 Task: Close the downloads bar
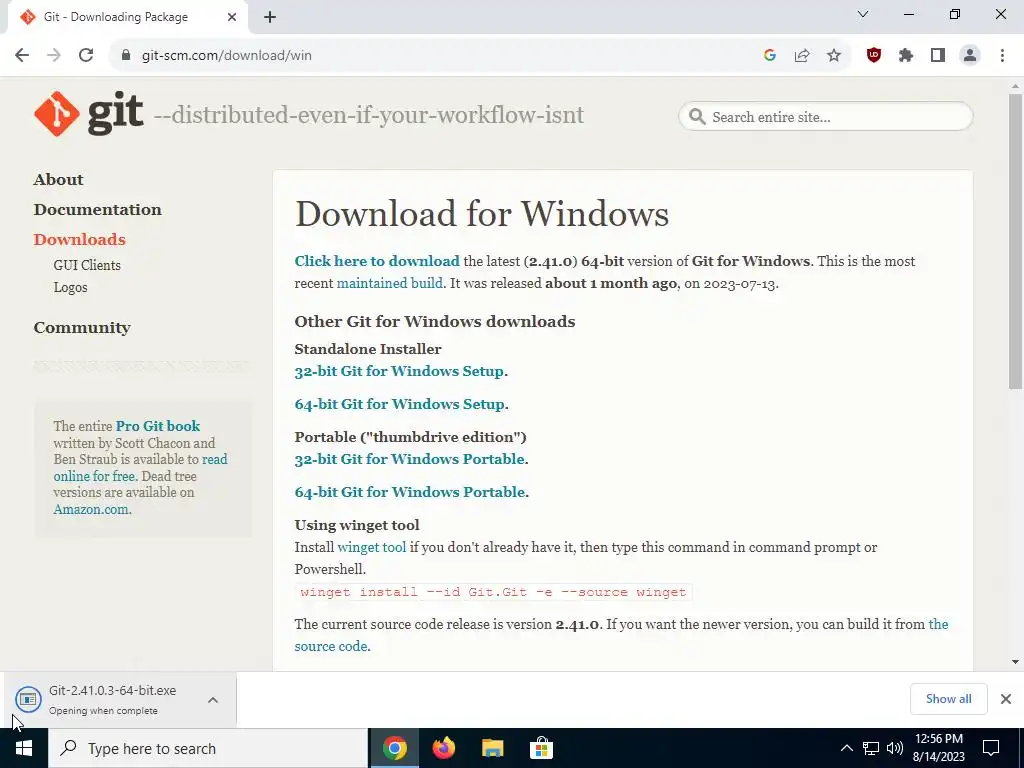1006,699
